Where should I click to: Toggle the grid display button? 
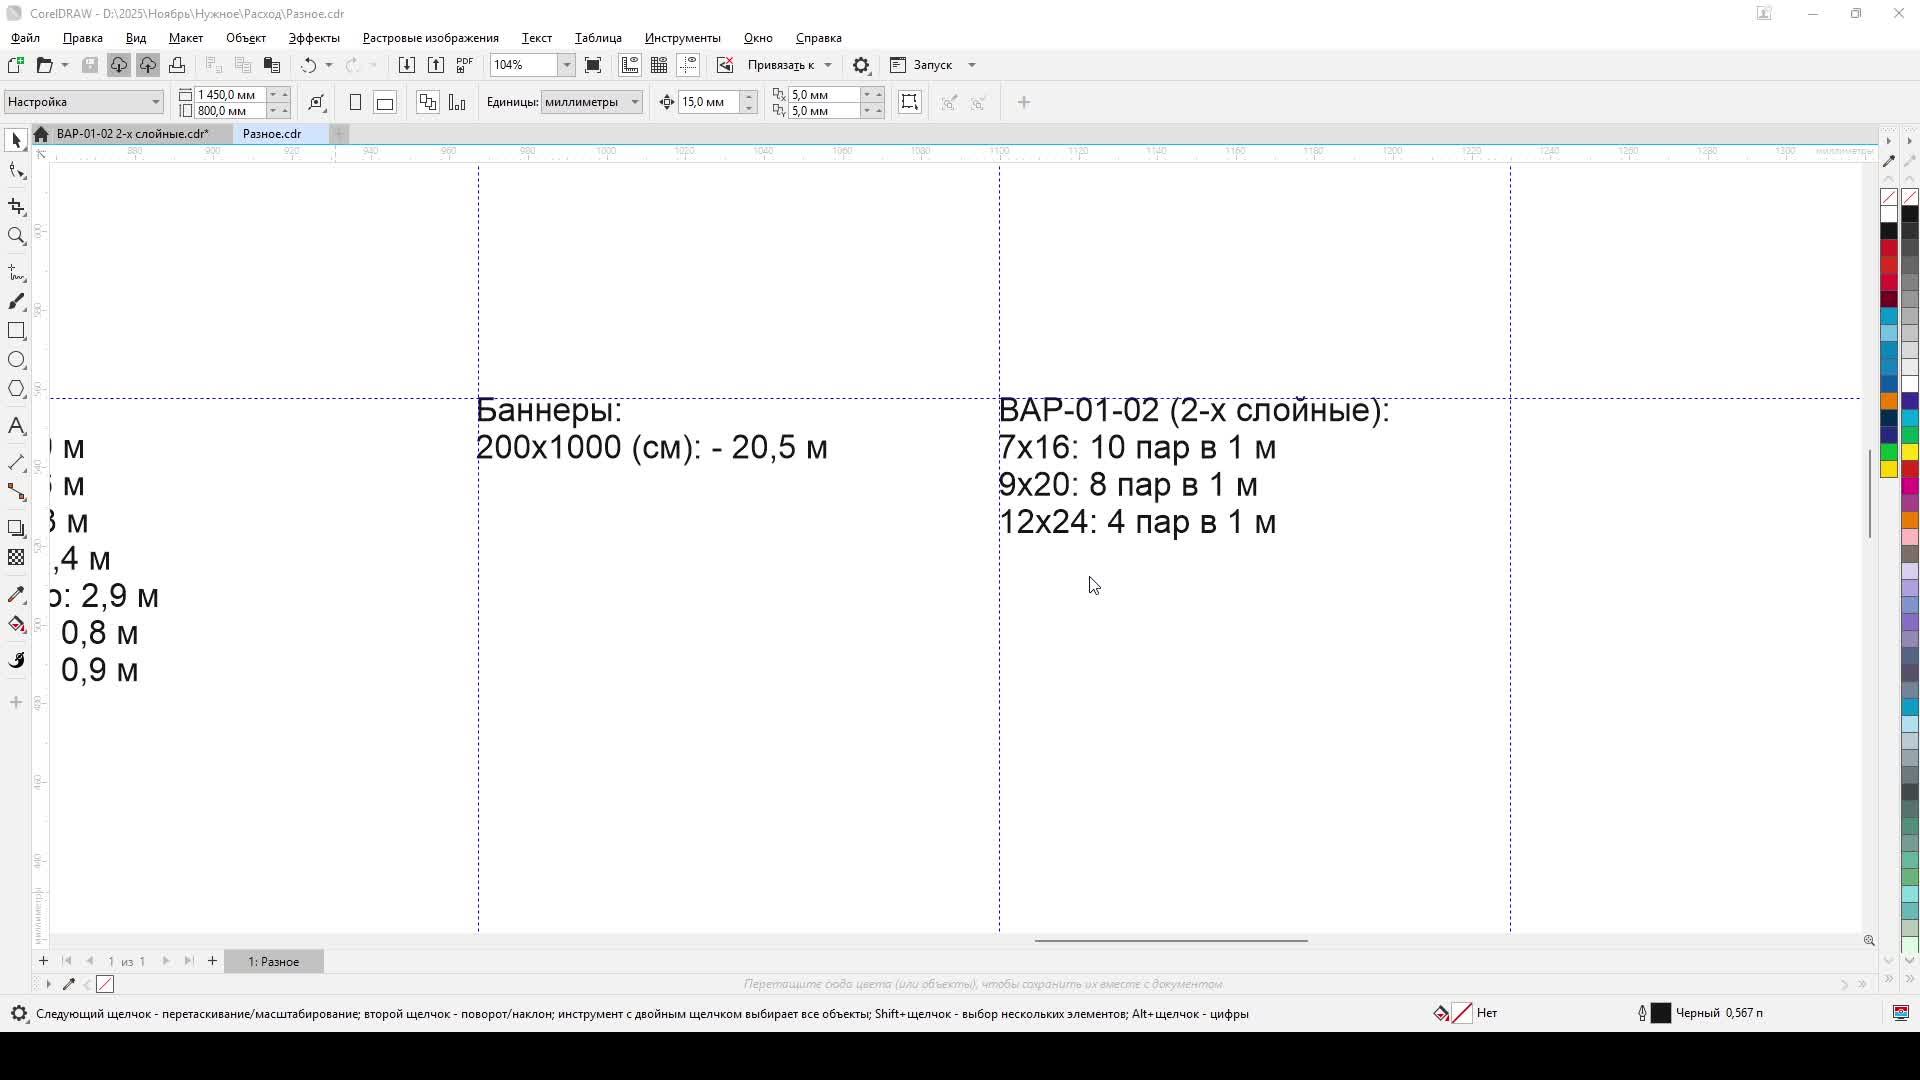click(659, 65)
